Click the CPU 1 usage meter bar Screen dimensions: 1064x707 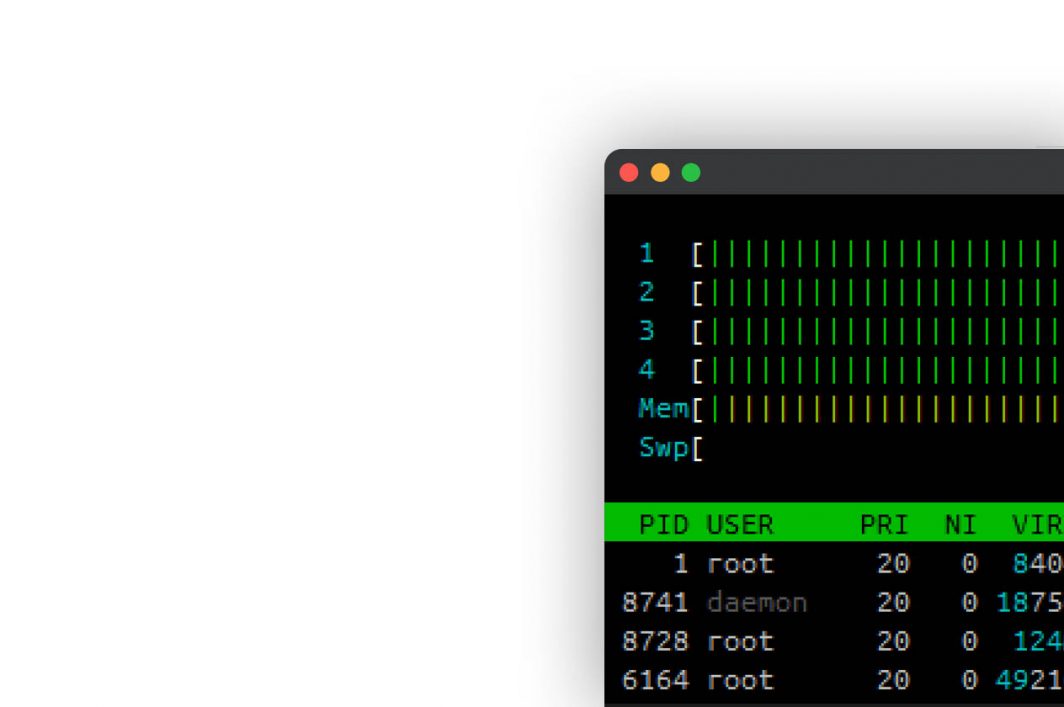(x=880, y=254)
